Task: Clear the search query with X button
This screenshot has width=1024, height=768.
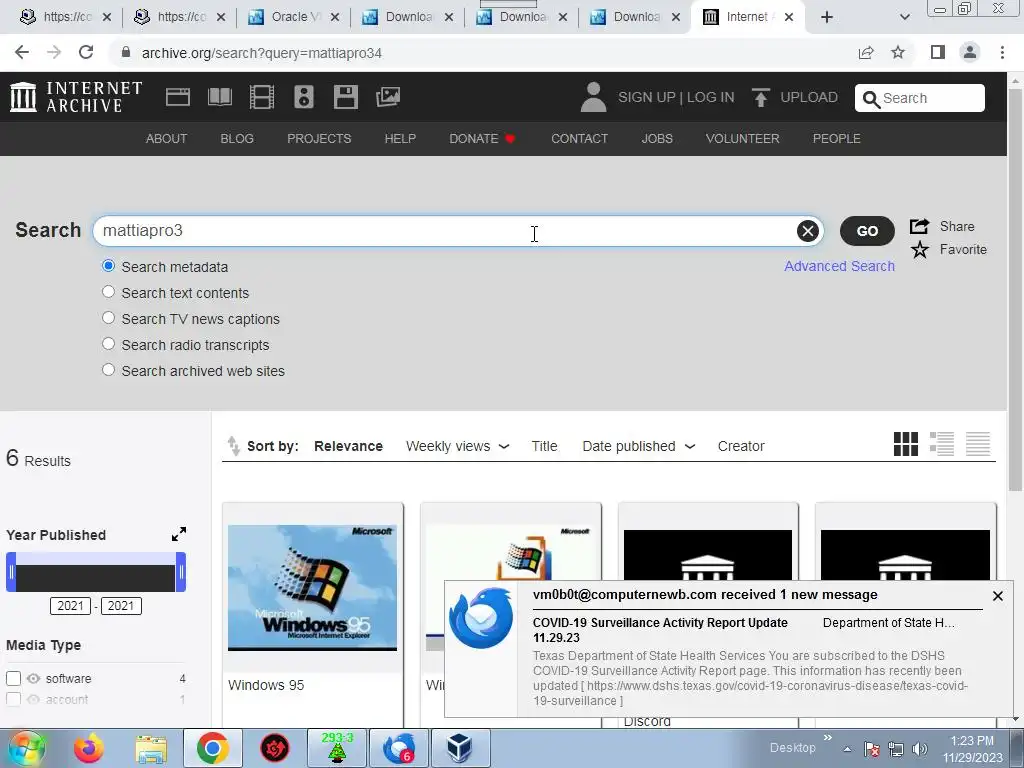Action: pyautogui.click(x=808, y=231)
